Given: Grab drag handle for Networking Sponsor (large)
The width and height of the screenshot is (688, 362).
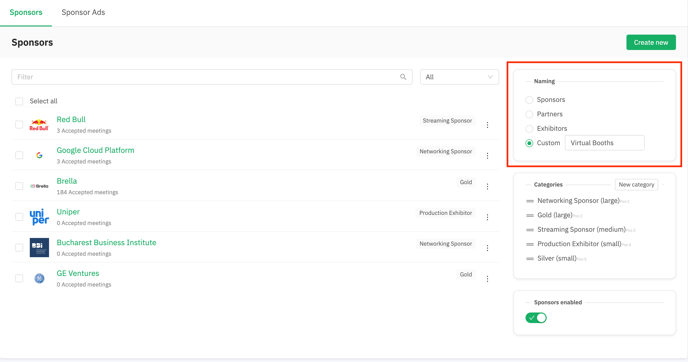Looking at the screenshot, I should tap(530, 201).
